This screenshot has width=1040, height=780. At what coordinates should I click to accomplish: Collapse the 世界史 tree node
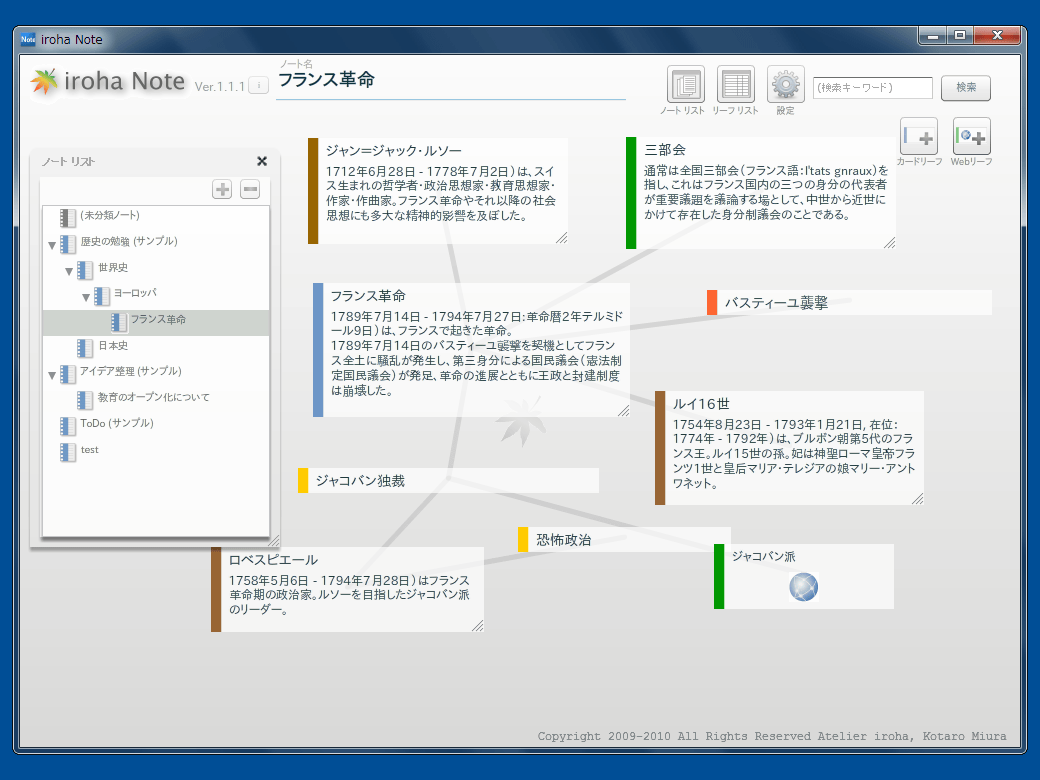[x=69, y=271]
